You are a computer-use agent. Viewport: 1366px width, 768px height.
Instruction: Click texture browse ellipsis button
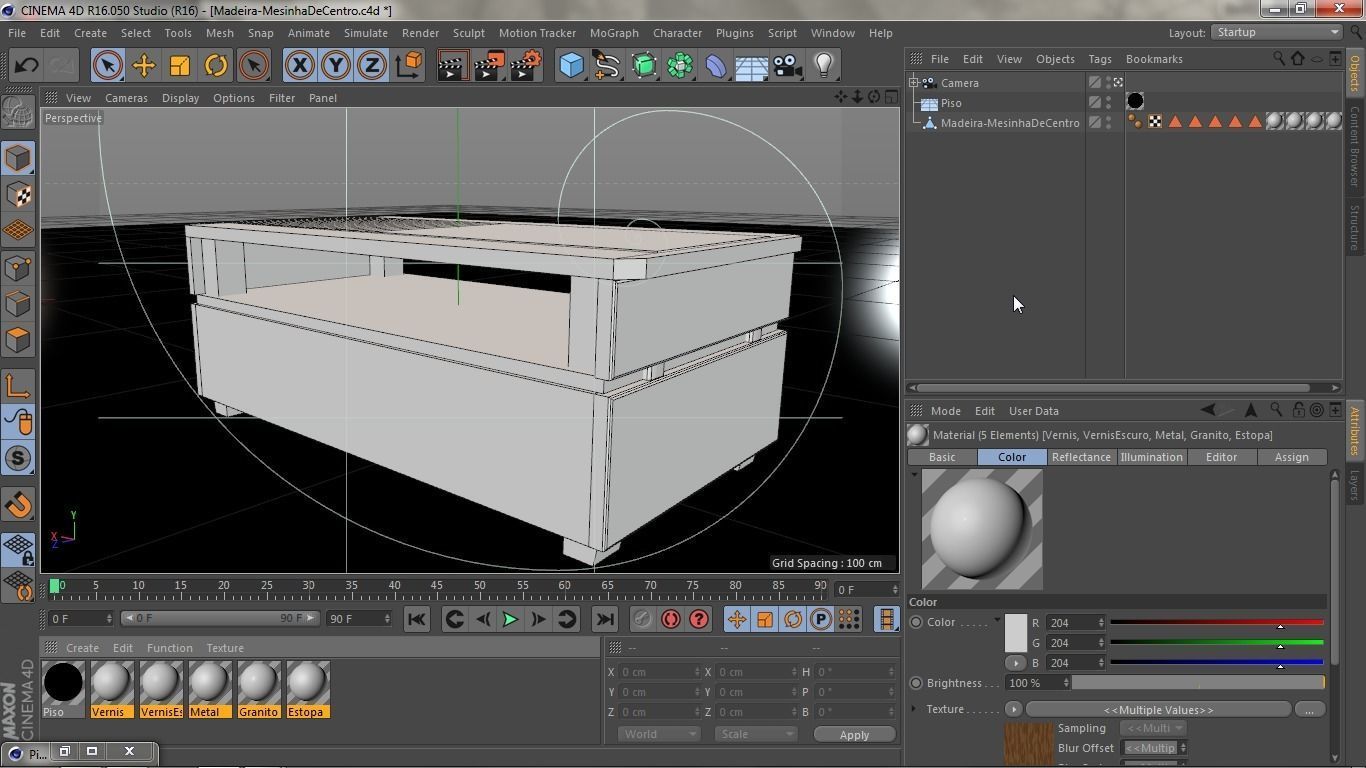tap(1309, 709)
